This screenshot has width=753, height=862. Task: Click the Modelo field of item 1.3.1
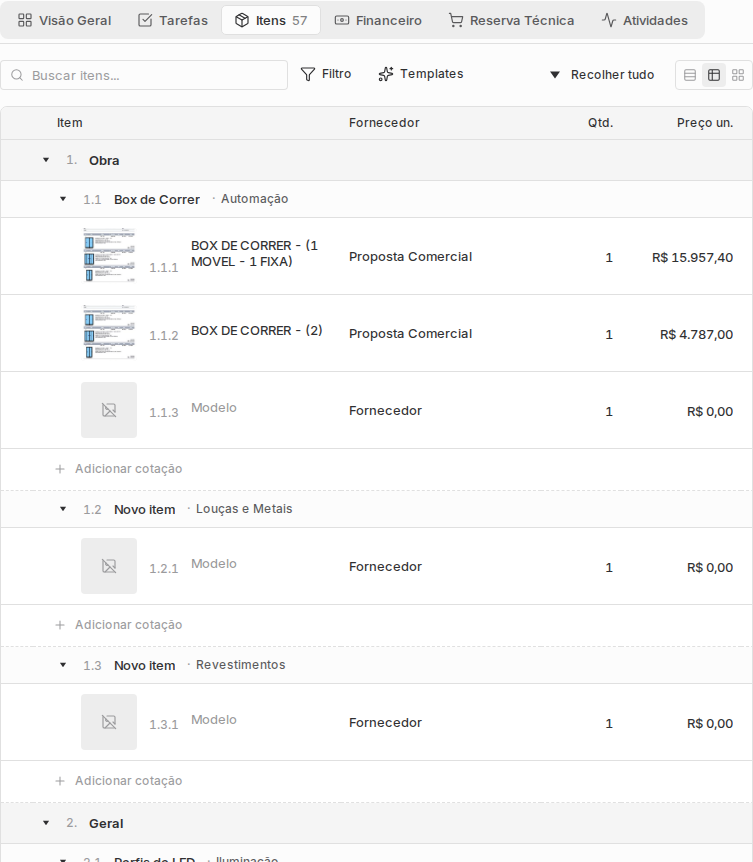click(214, 720)
